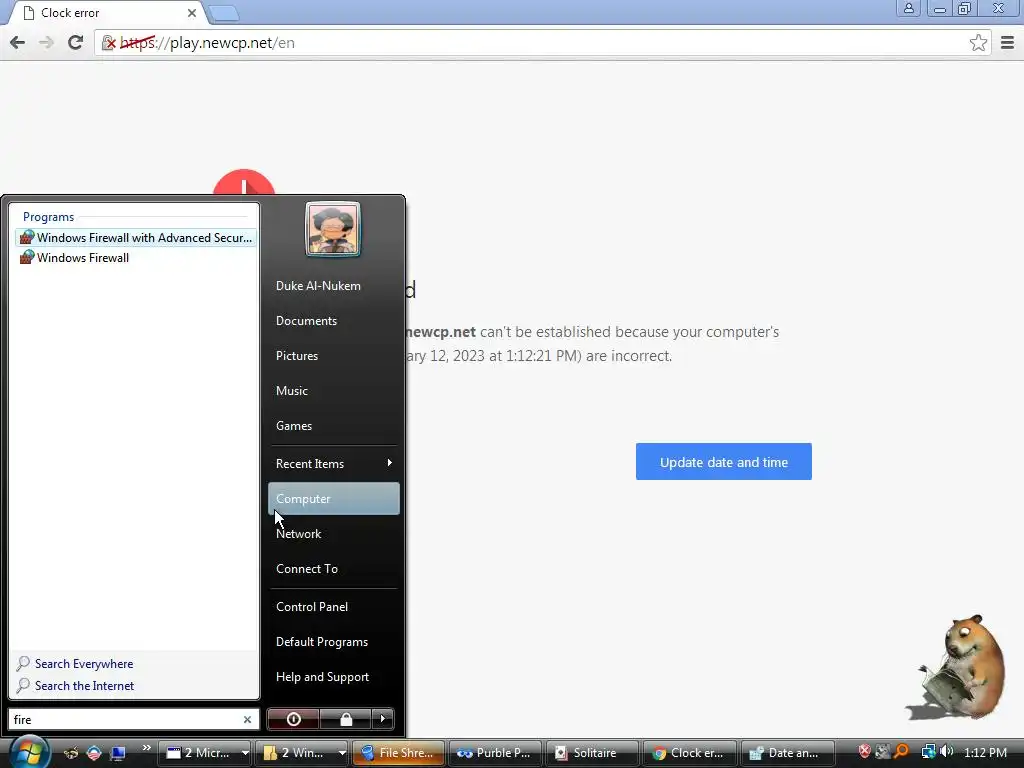Click the network tray icon
Viewport: 1024px width, 768px height.
pos(928,751)
